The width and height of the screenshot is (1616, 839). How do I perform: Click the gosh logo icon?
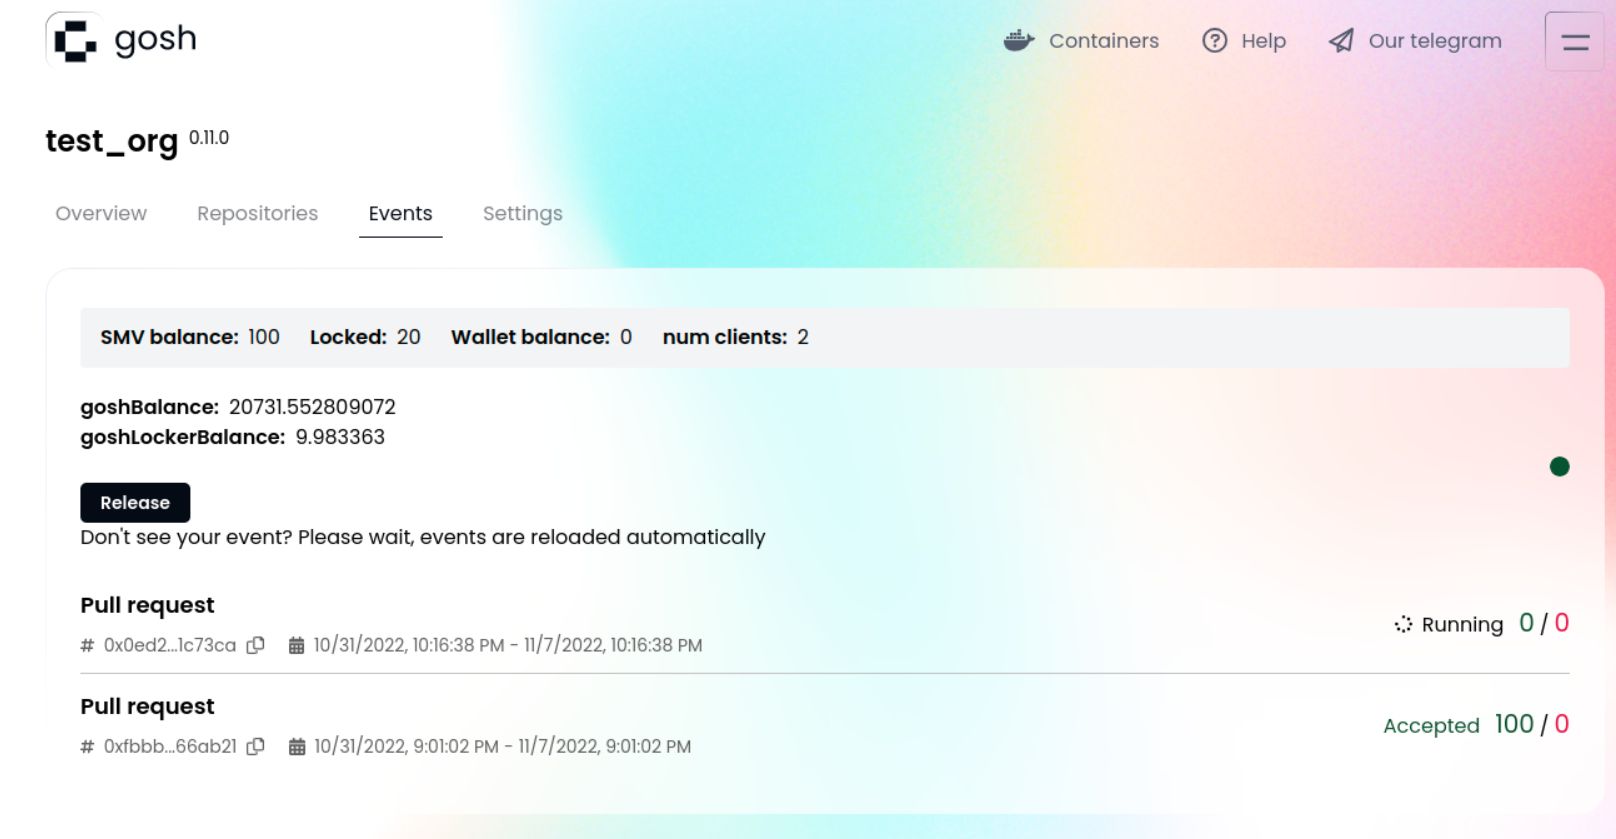pyautogui.click(x=75, y=40)
